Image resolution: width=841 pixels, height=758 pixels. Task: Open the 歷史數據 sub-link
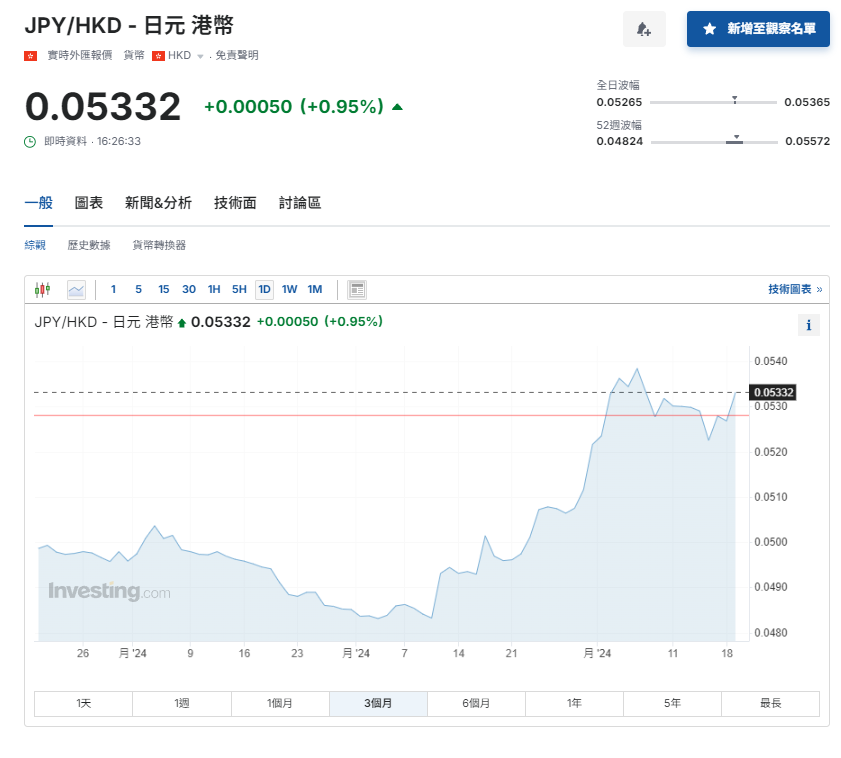89,245
